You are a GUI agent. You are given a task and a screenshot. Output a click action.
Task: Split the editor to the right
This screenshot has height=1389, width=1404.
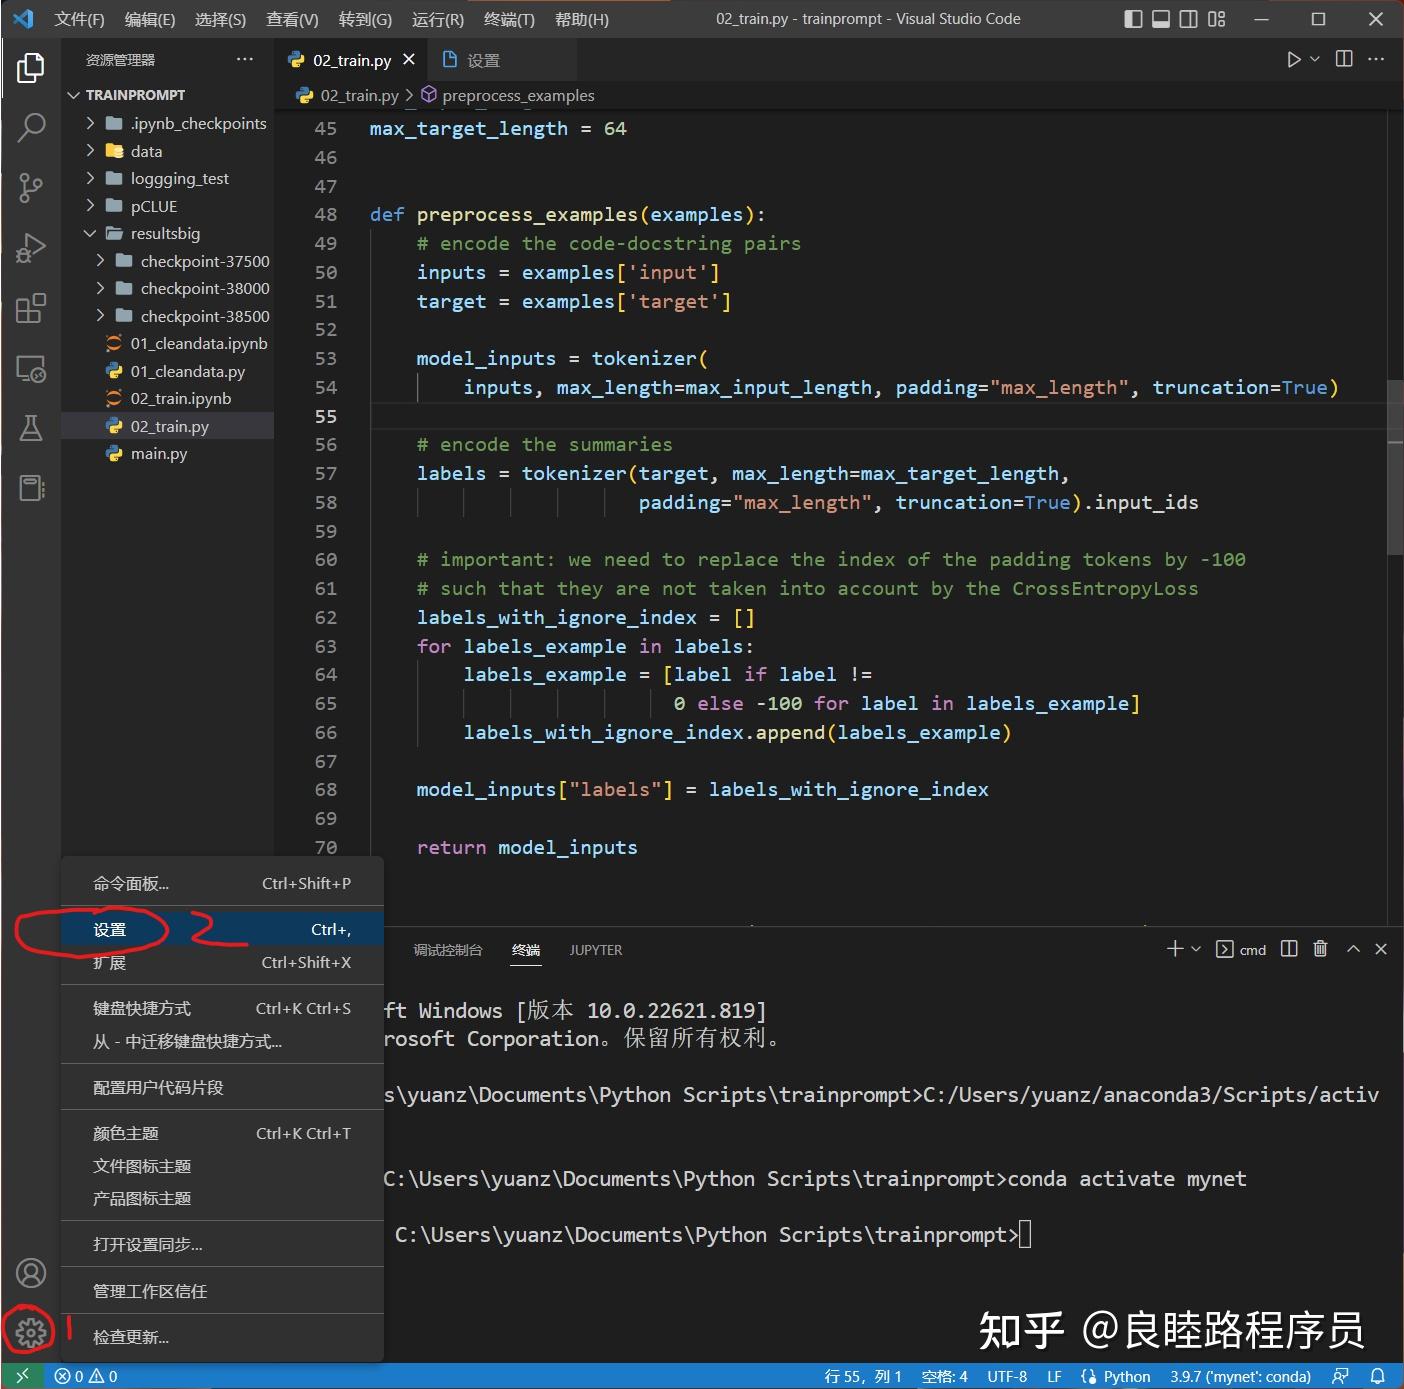click(x=1344, y=60)
